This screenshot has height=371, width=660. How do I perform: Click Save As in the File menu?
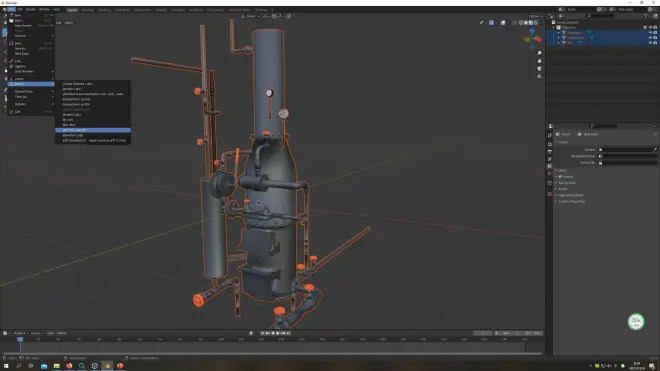click(x=32, y=48)
